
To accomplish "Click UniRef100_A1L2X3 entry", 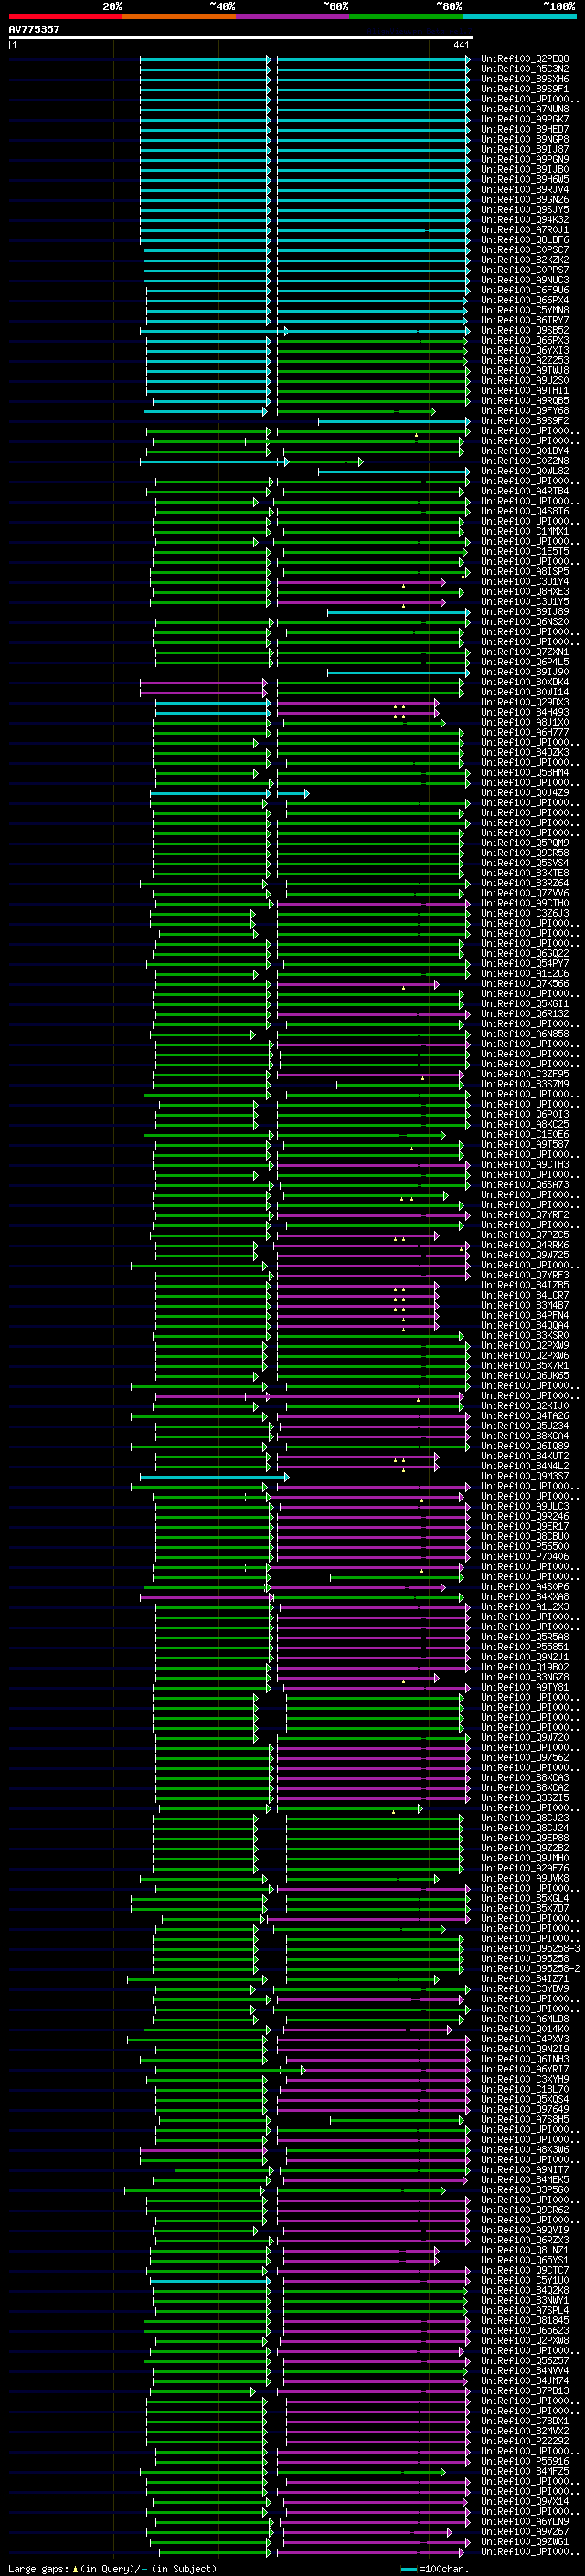I will point(524,1607).
